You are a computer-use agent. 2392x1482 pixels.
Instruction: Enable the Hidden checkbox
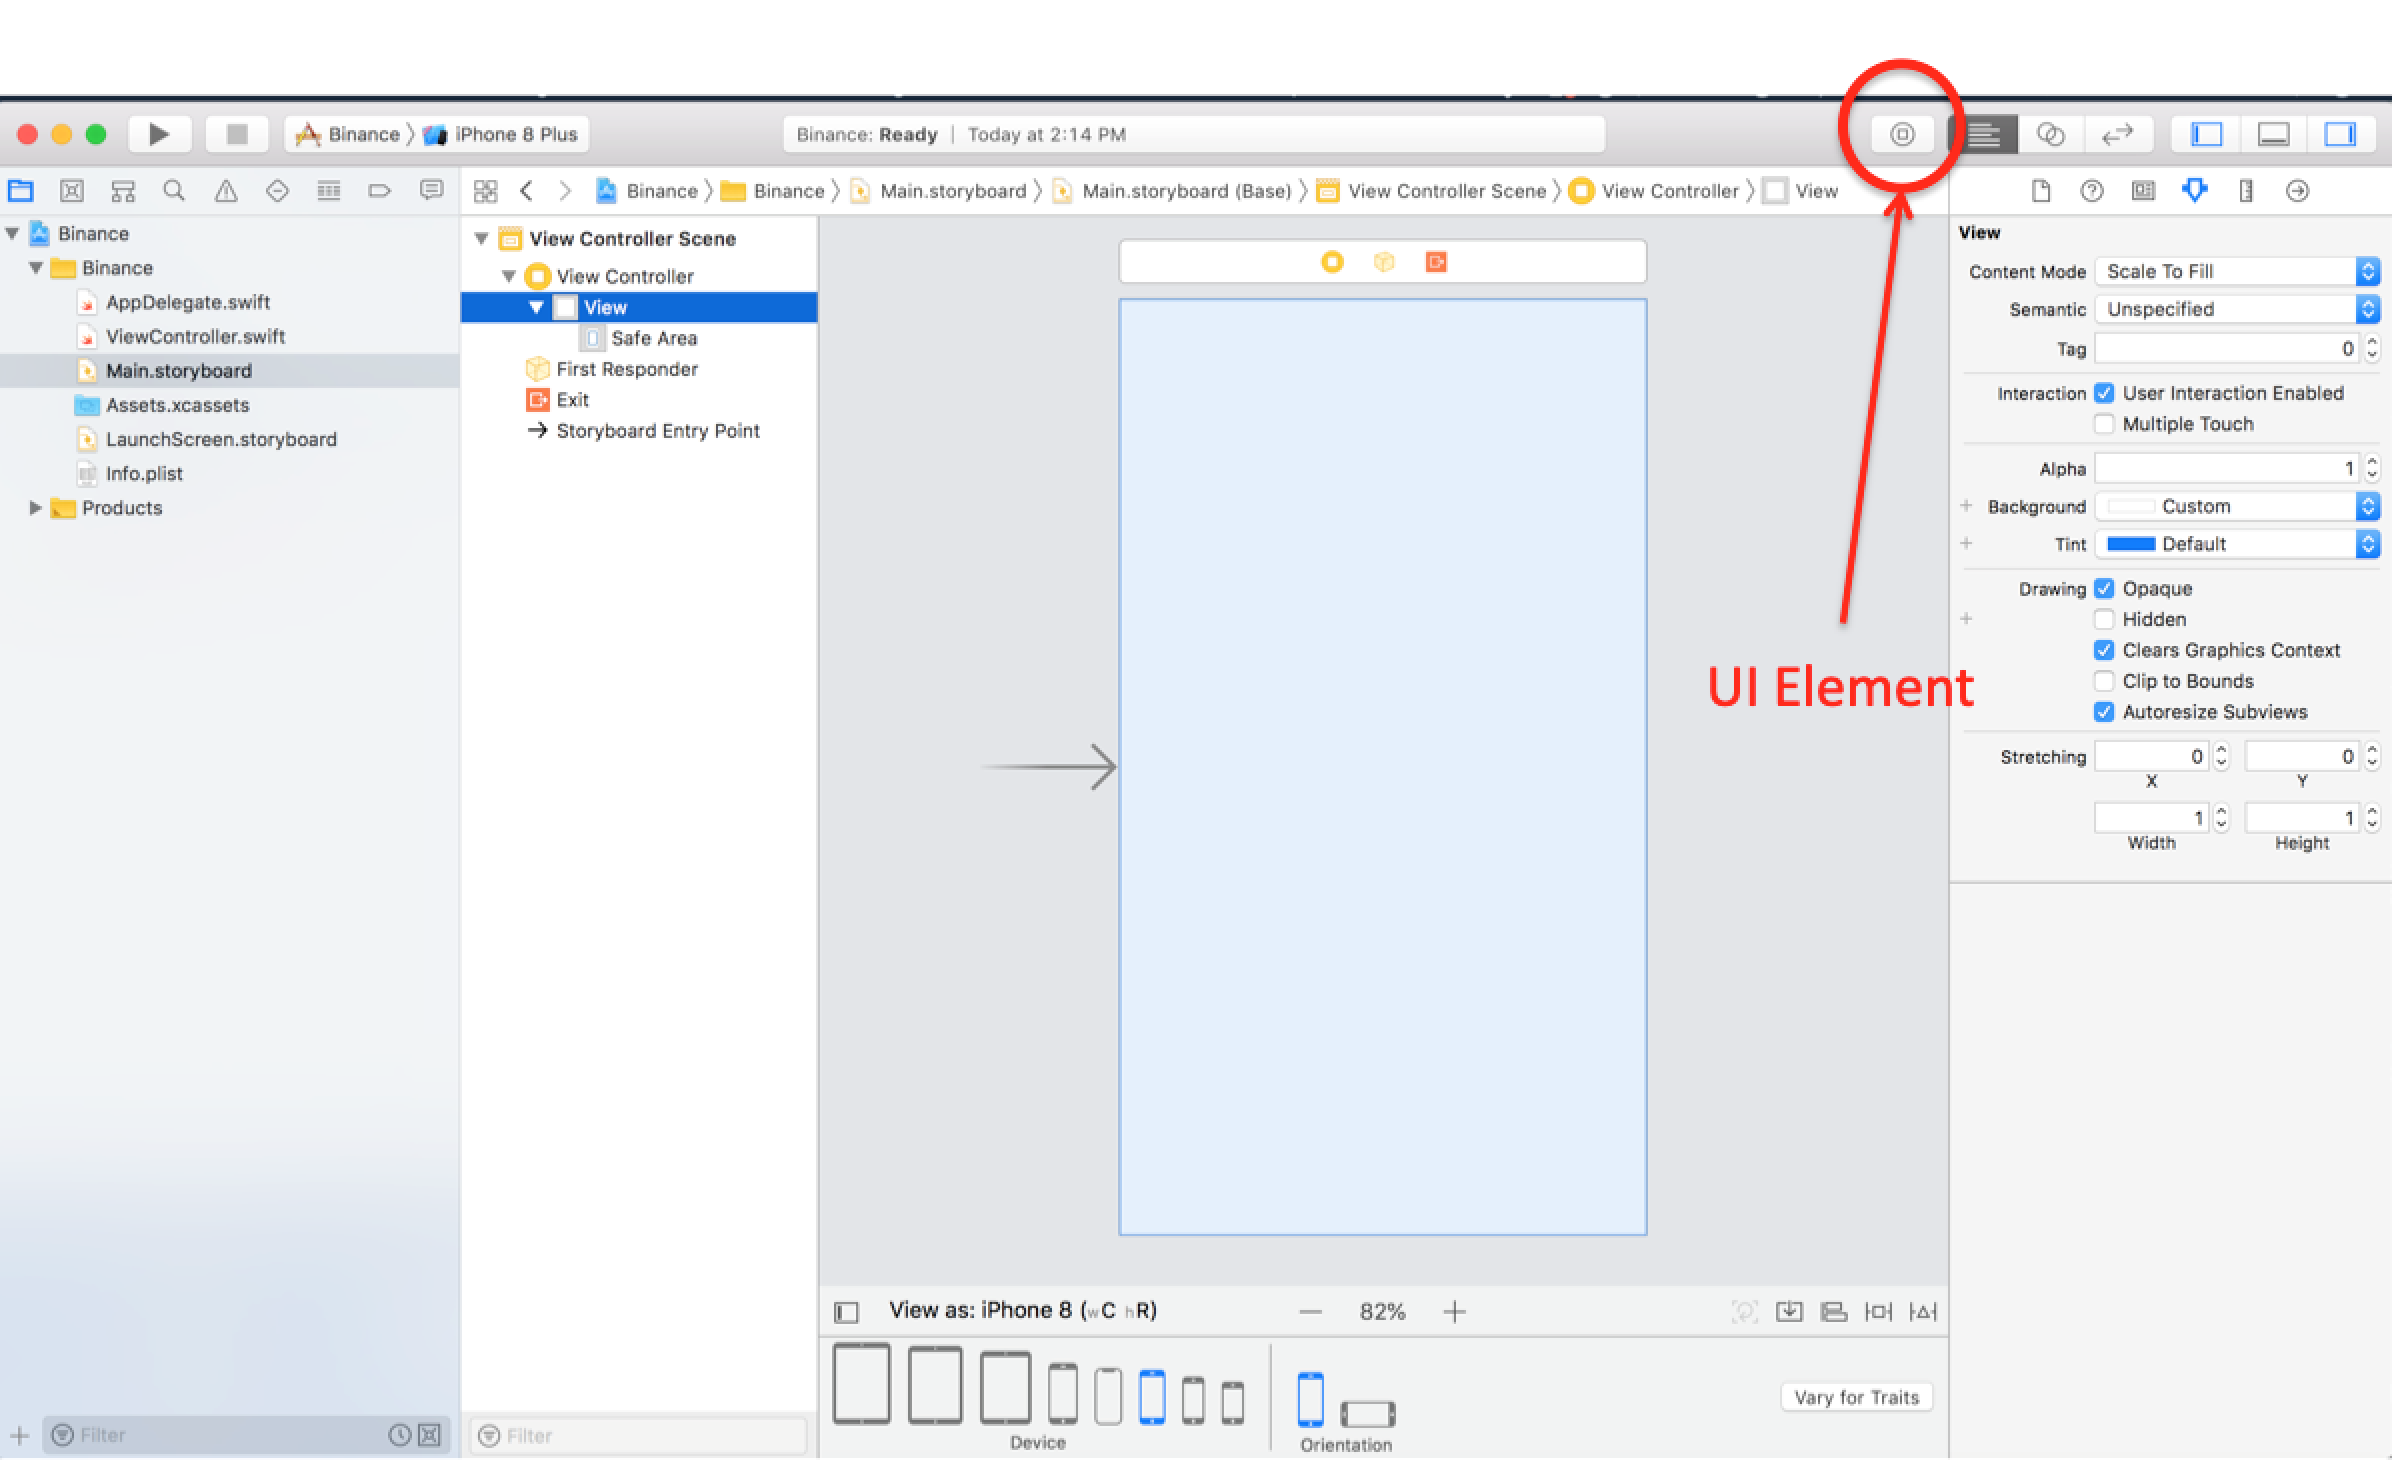coord(2104,619)
